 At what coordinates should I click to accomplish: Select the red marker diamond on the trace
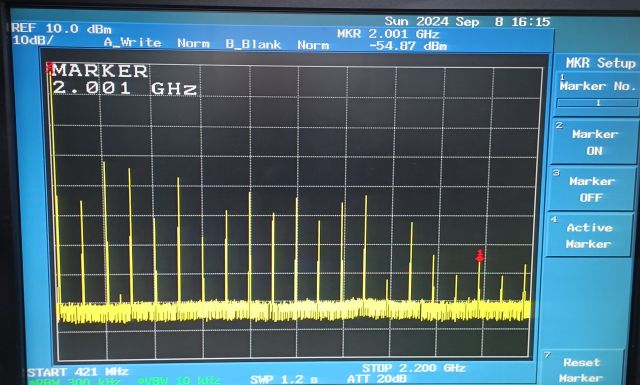tap(480, 256)
